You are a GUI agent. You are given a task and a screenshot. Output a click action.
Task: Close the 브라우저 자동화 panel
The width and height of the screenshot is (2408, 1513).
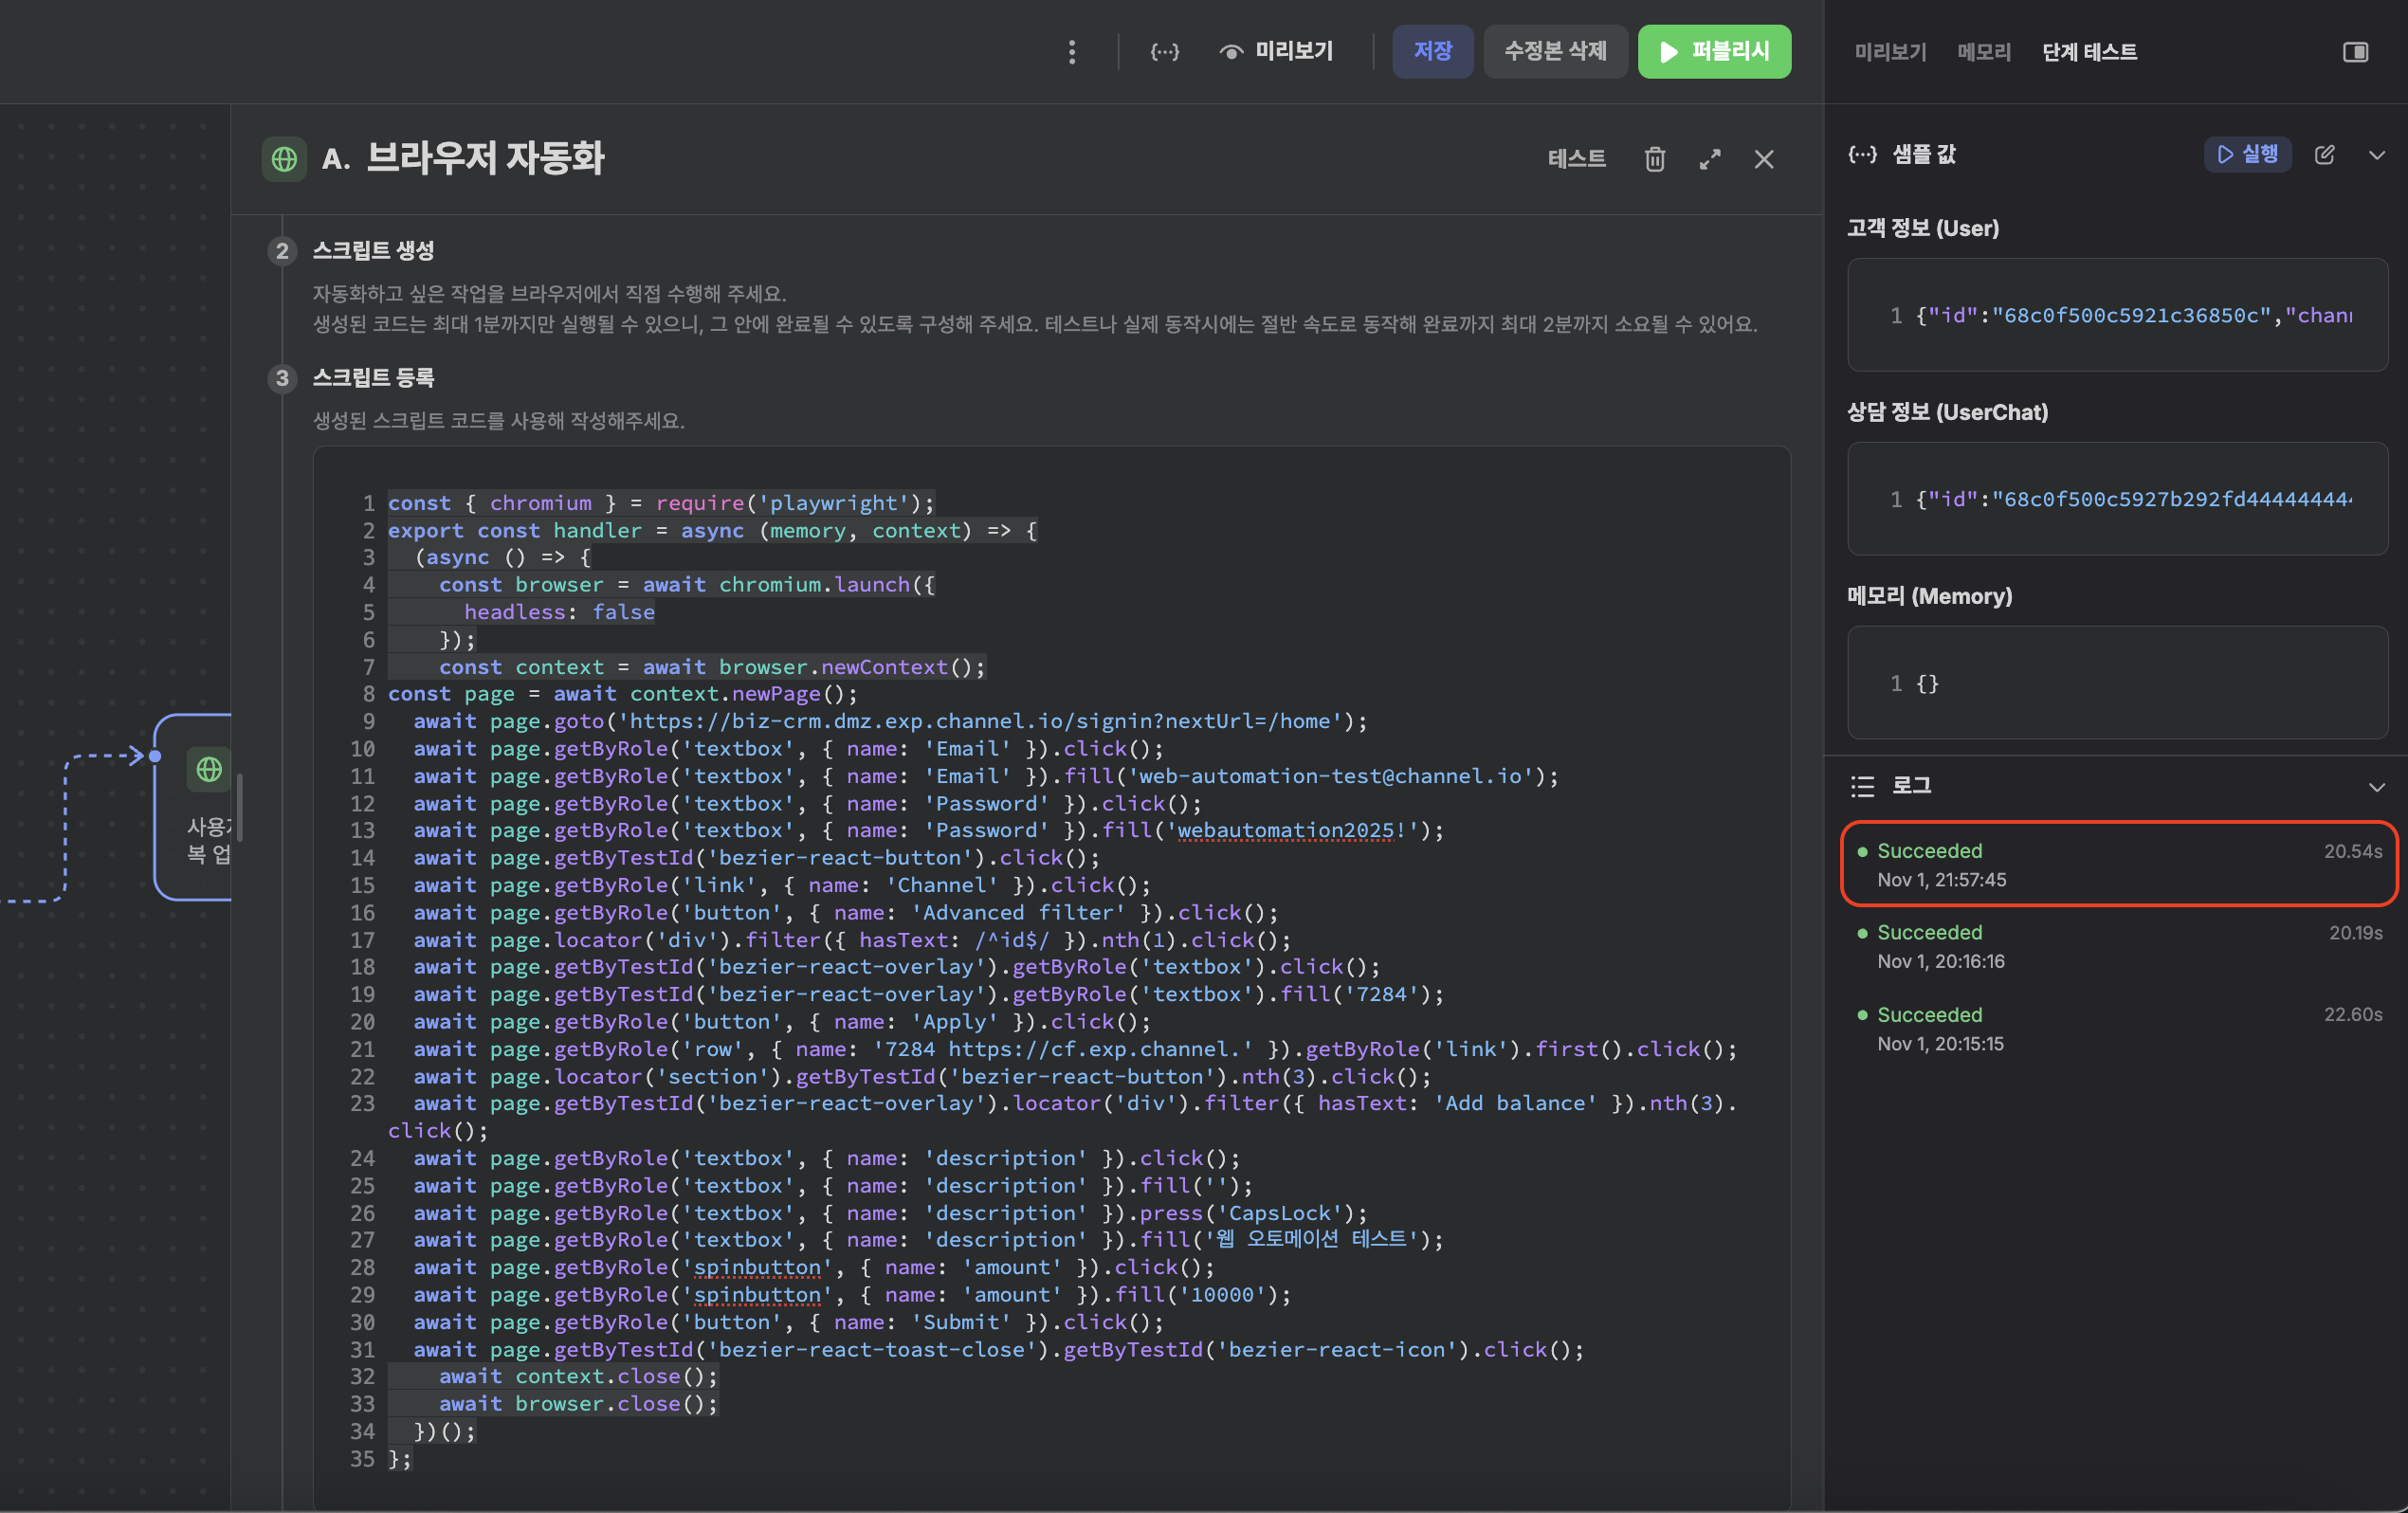(x=1764, y=159)
